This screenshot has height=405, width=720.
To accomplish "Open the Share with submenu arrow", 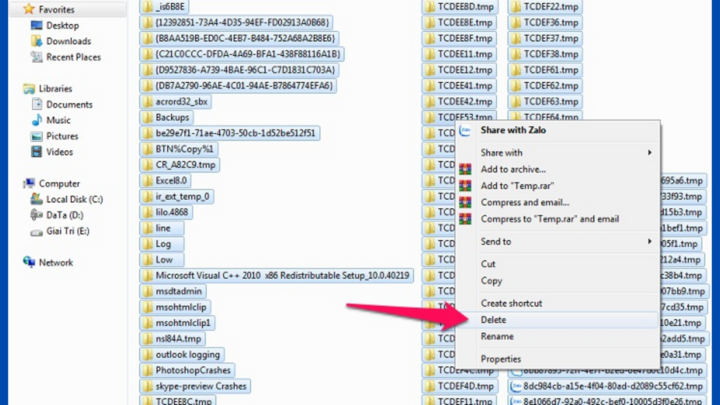I will pyautogui.click(x=649, y=152).
